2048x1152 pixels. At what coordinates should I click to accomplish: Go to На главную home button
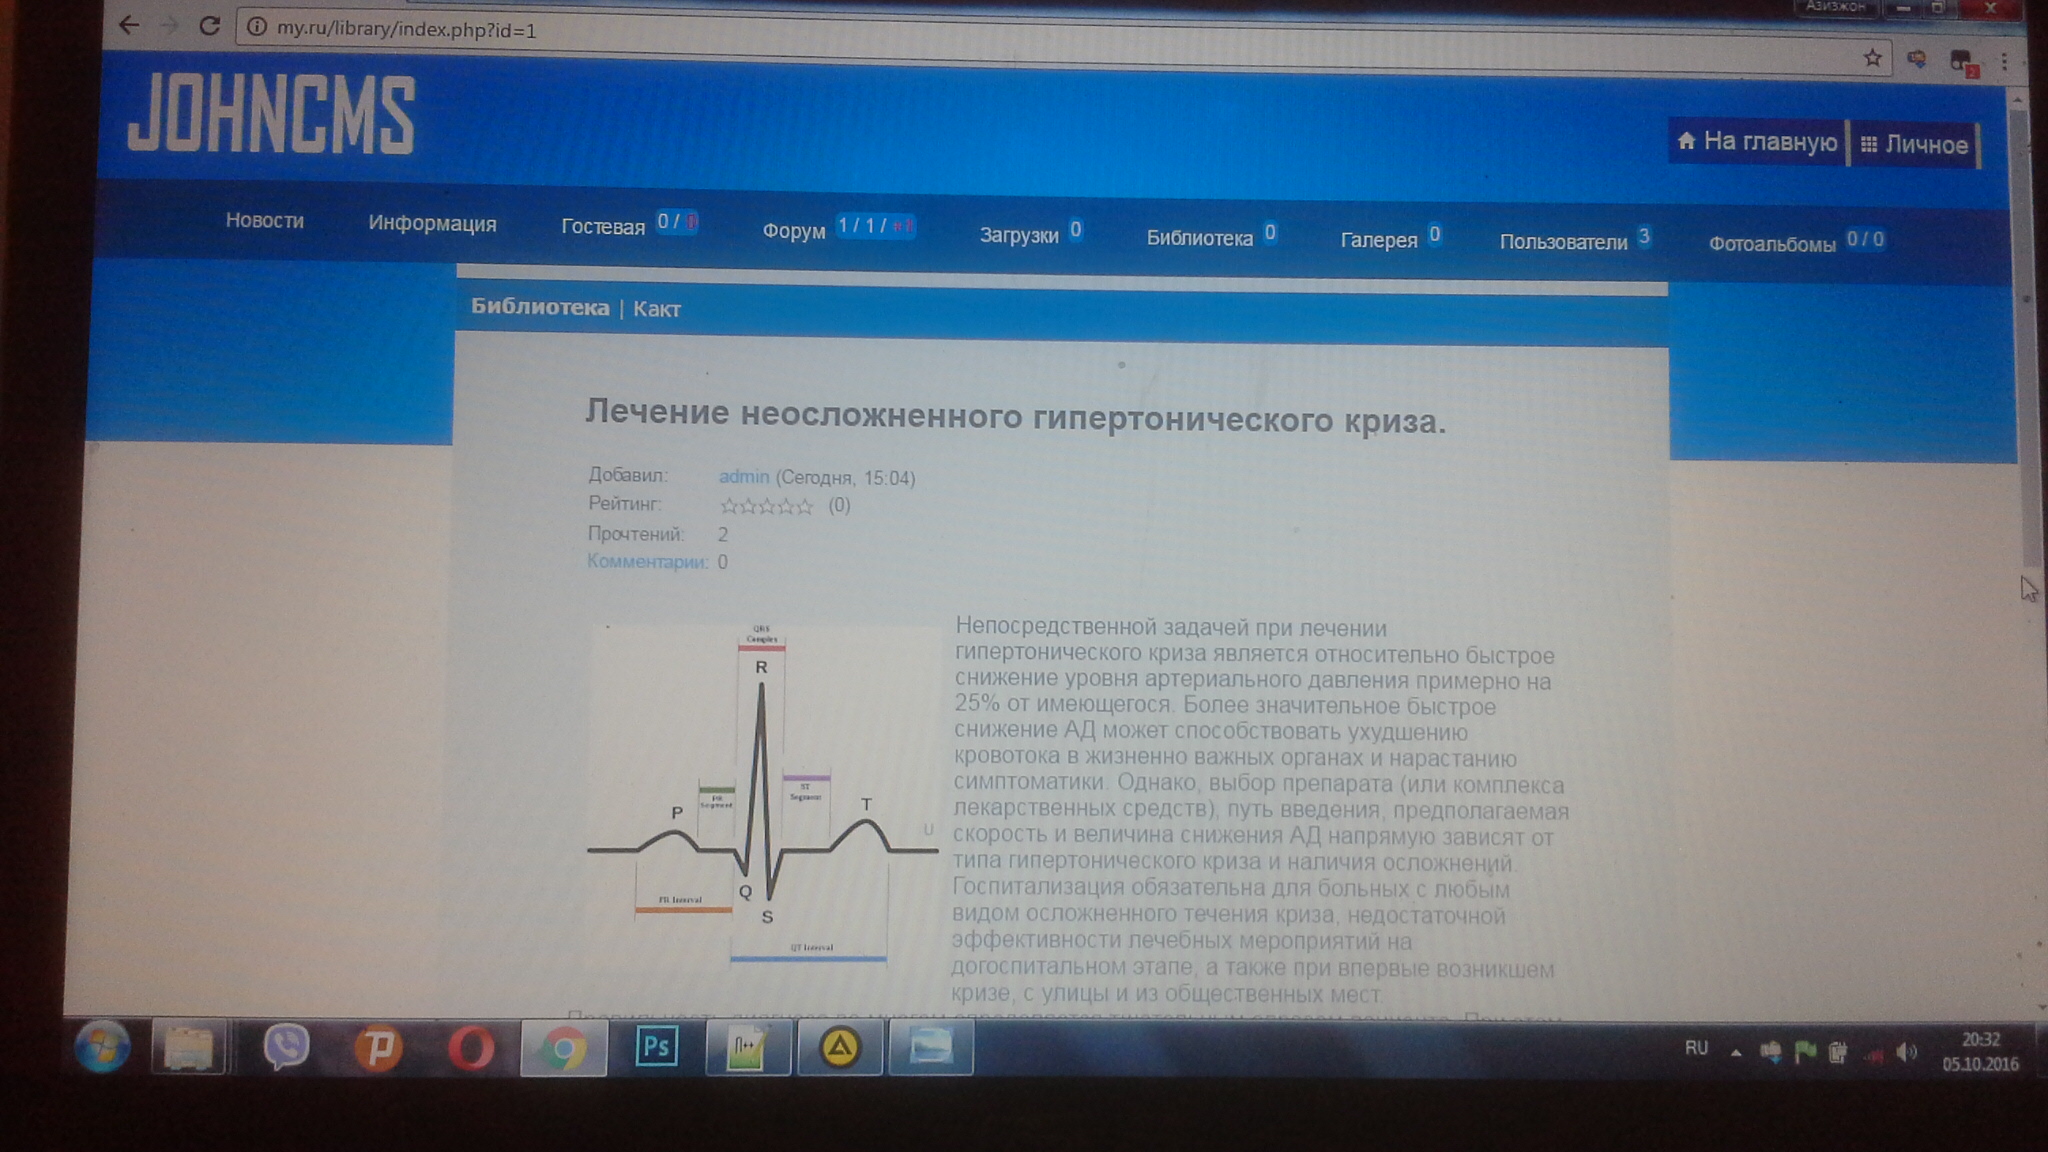pos(1758,141)
